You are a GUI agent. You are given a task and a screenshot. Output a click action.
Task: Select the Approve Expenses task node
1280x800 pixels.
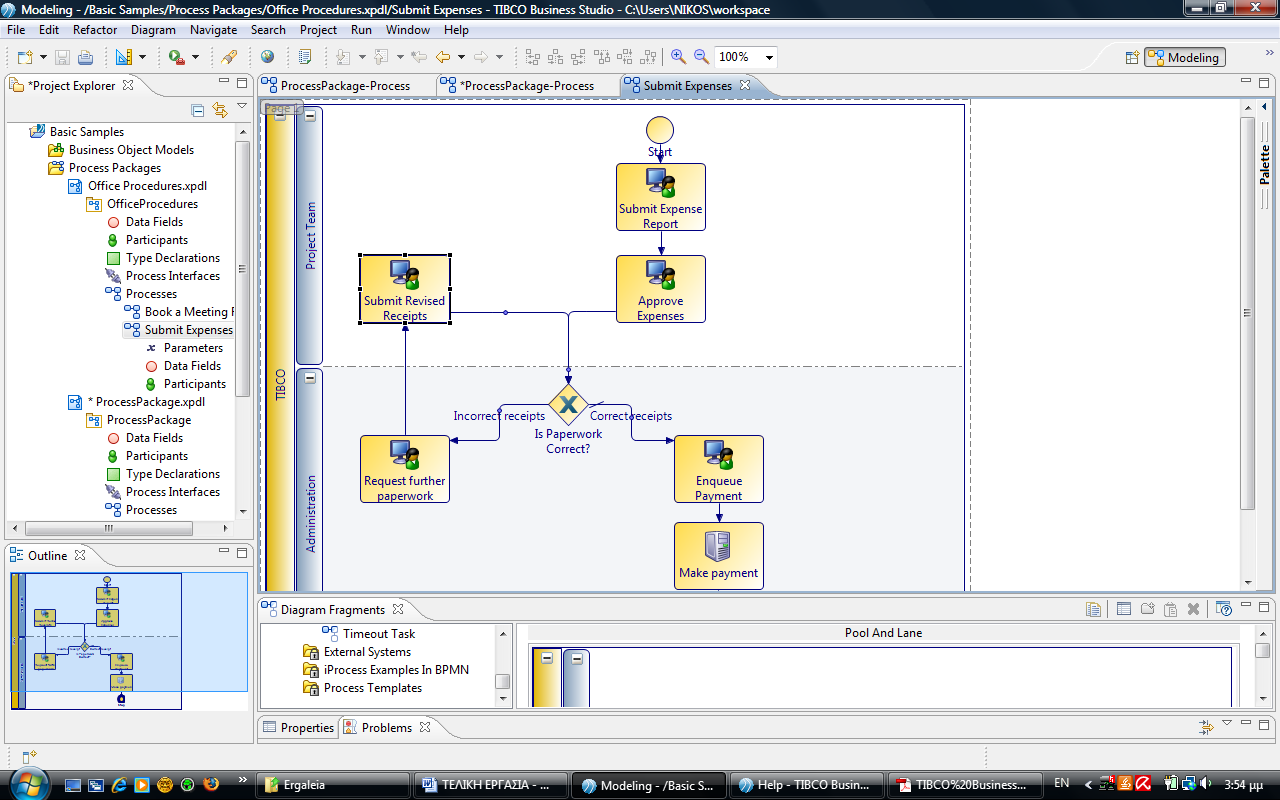tap(661, 289)
